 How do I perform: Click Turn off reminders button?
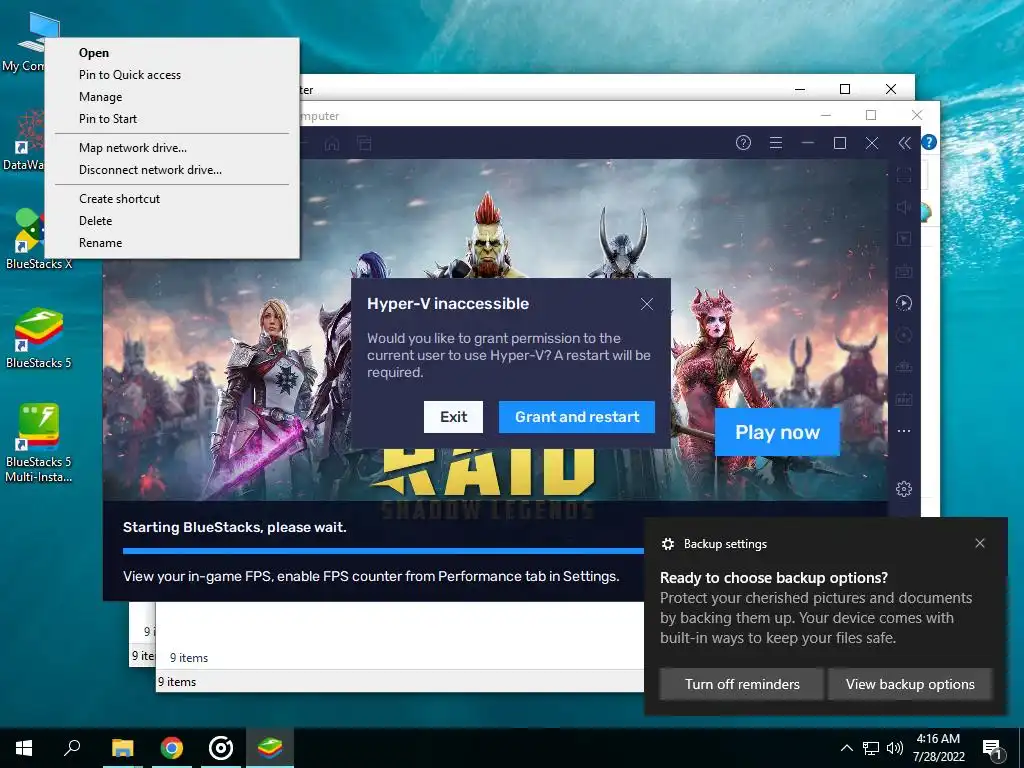tap(742, 684)
